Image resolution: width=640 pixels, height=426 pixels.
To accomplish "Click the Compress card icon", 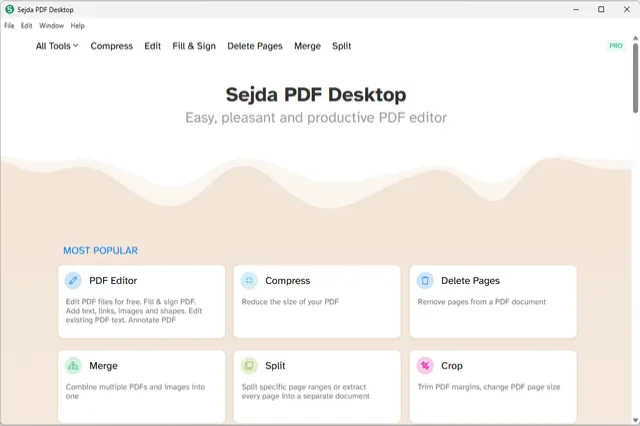I will (249, 281).
